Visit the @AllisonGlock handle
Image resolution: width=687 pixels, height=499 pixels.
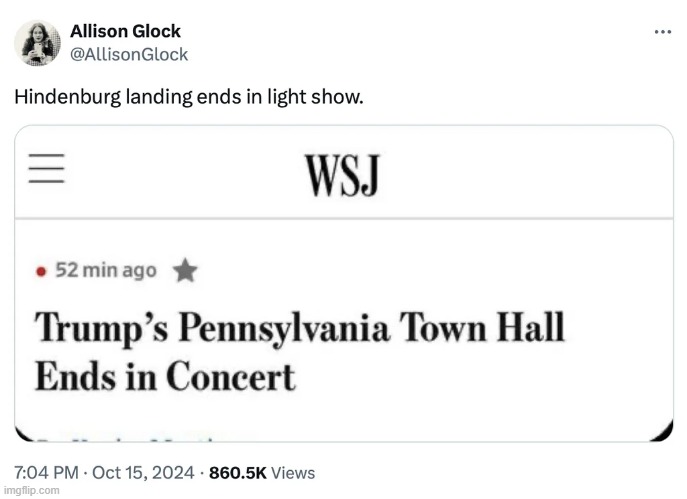pyautogui.click(x=128, y=54)
